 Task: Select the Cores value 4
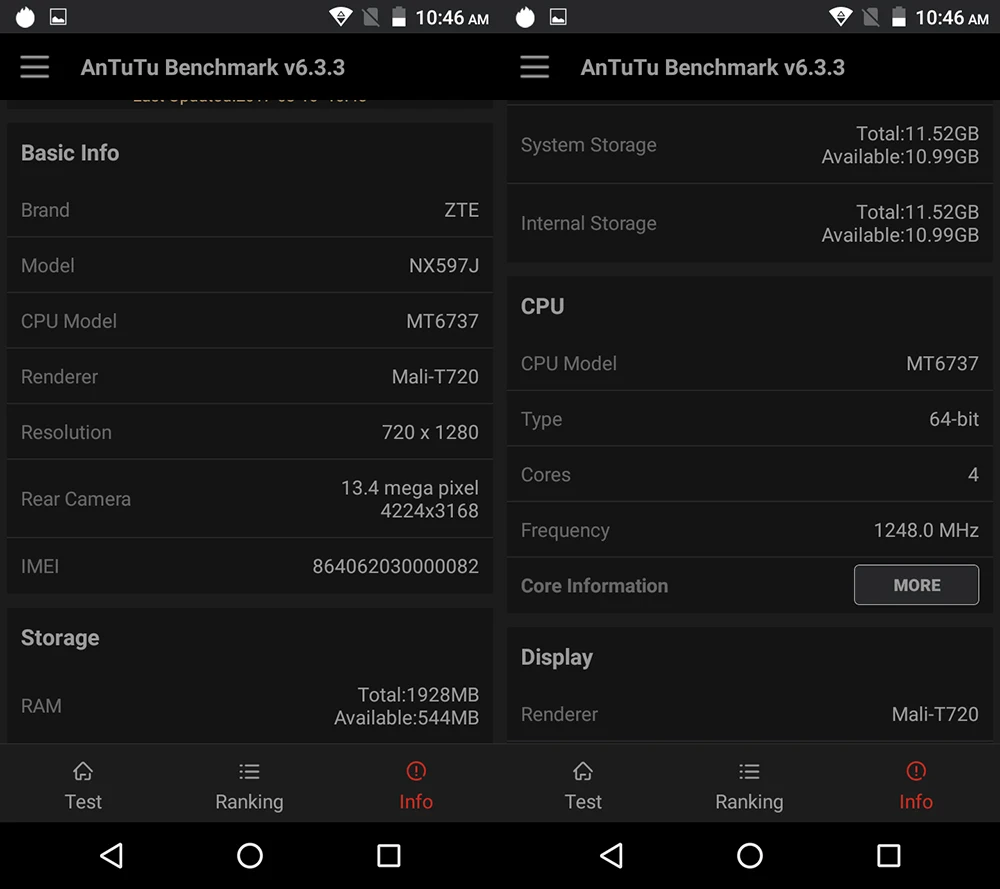(973, 474)
